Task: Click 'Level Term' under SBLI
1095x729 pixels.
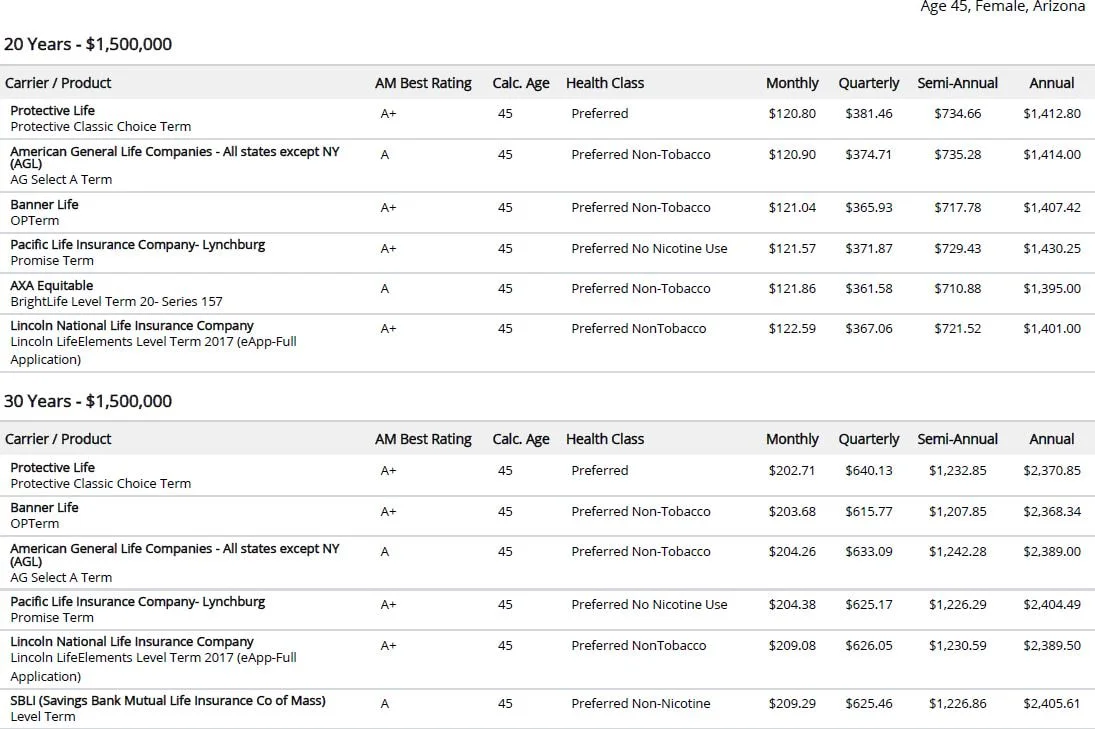Action: [43, 716]
